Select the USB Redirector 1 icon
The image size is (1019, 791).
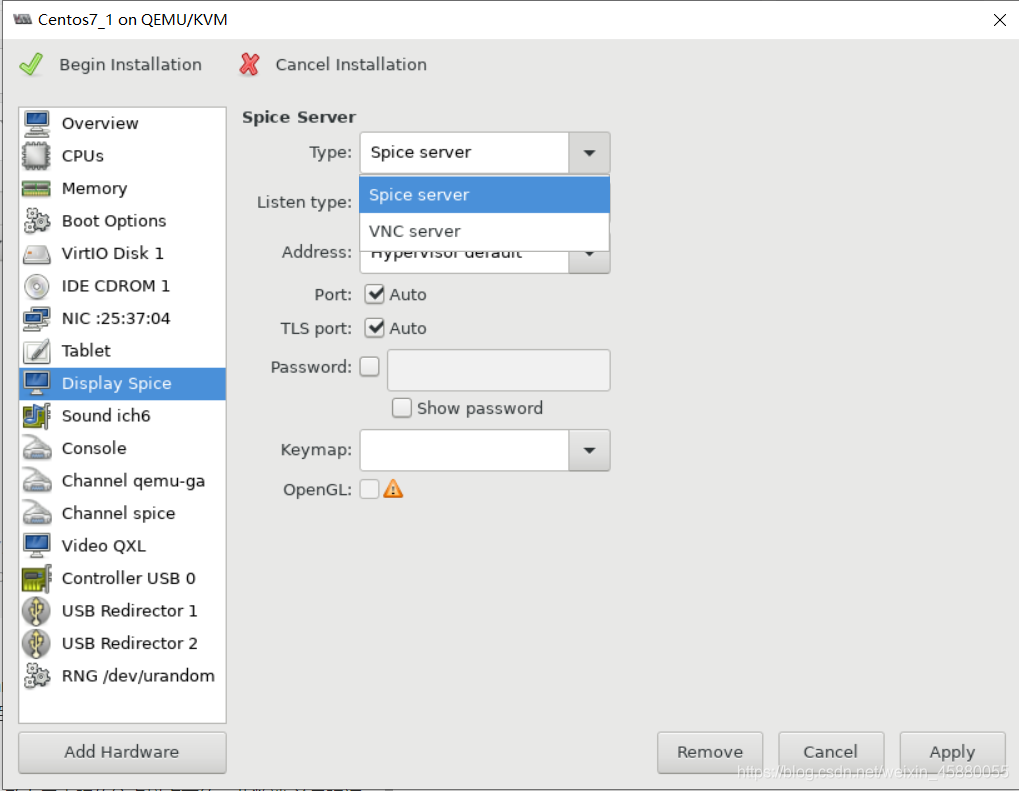point(36,611)
